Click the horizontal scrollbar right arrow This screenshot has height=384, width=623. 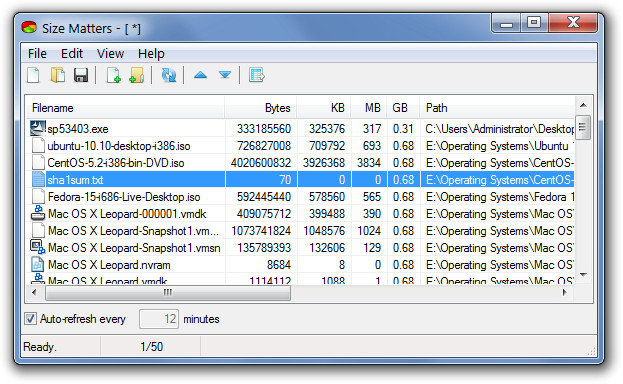[565, 293]
